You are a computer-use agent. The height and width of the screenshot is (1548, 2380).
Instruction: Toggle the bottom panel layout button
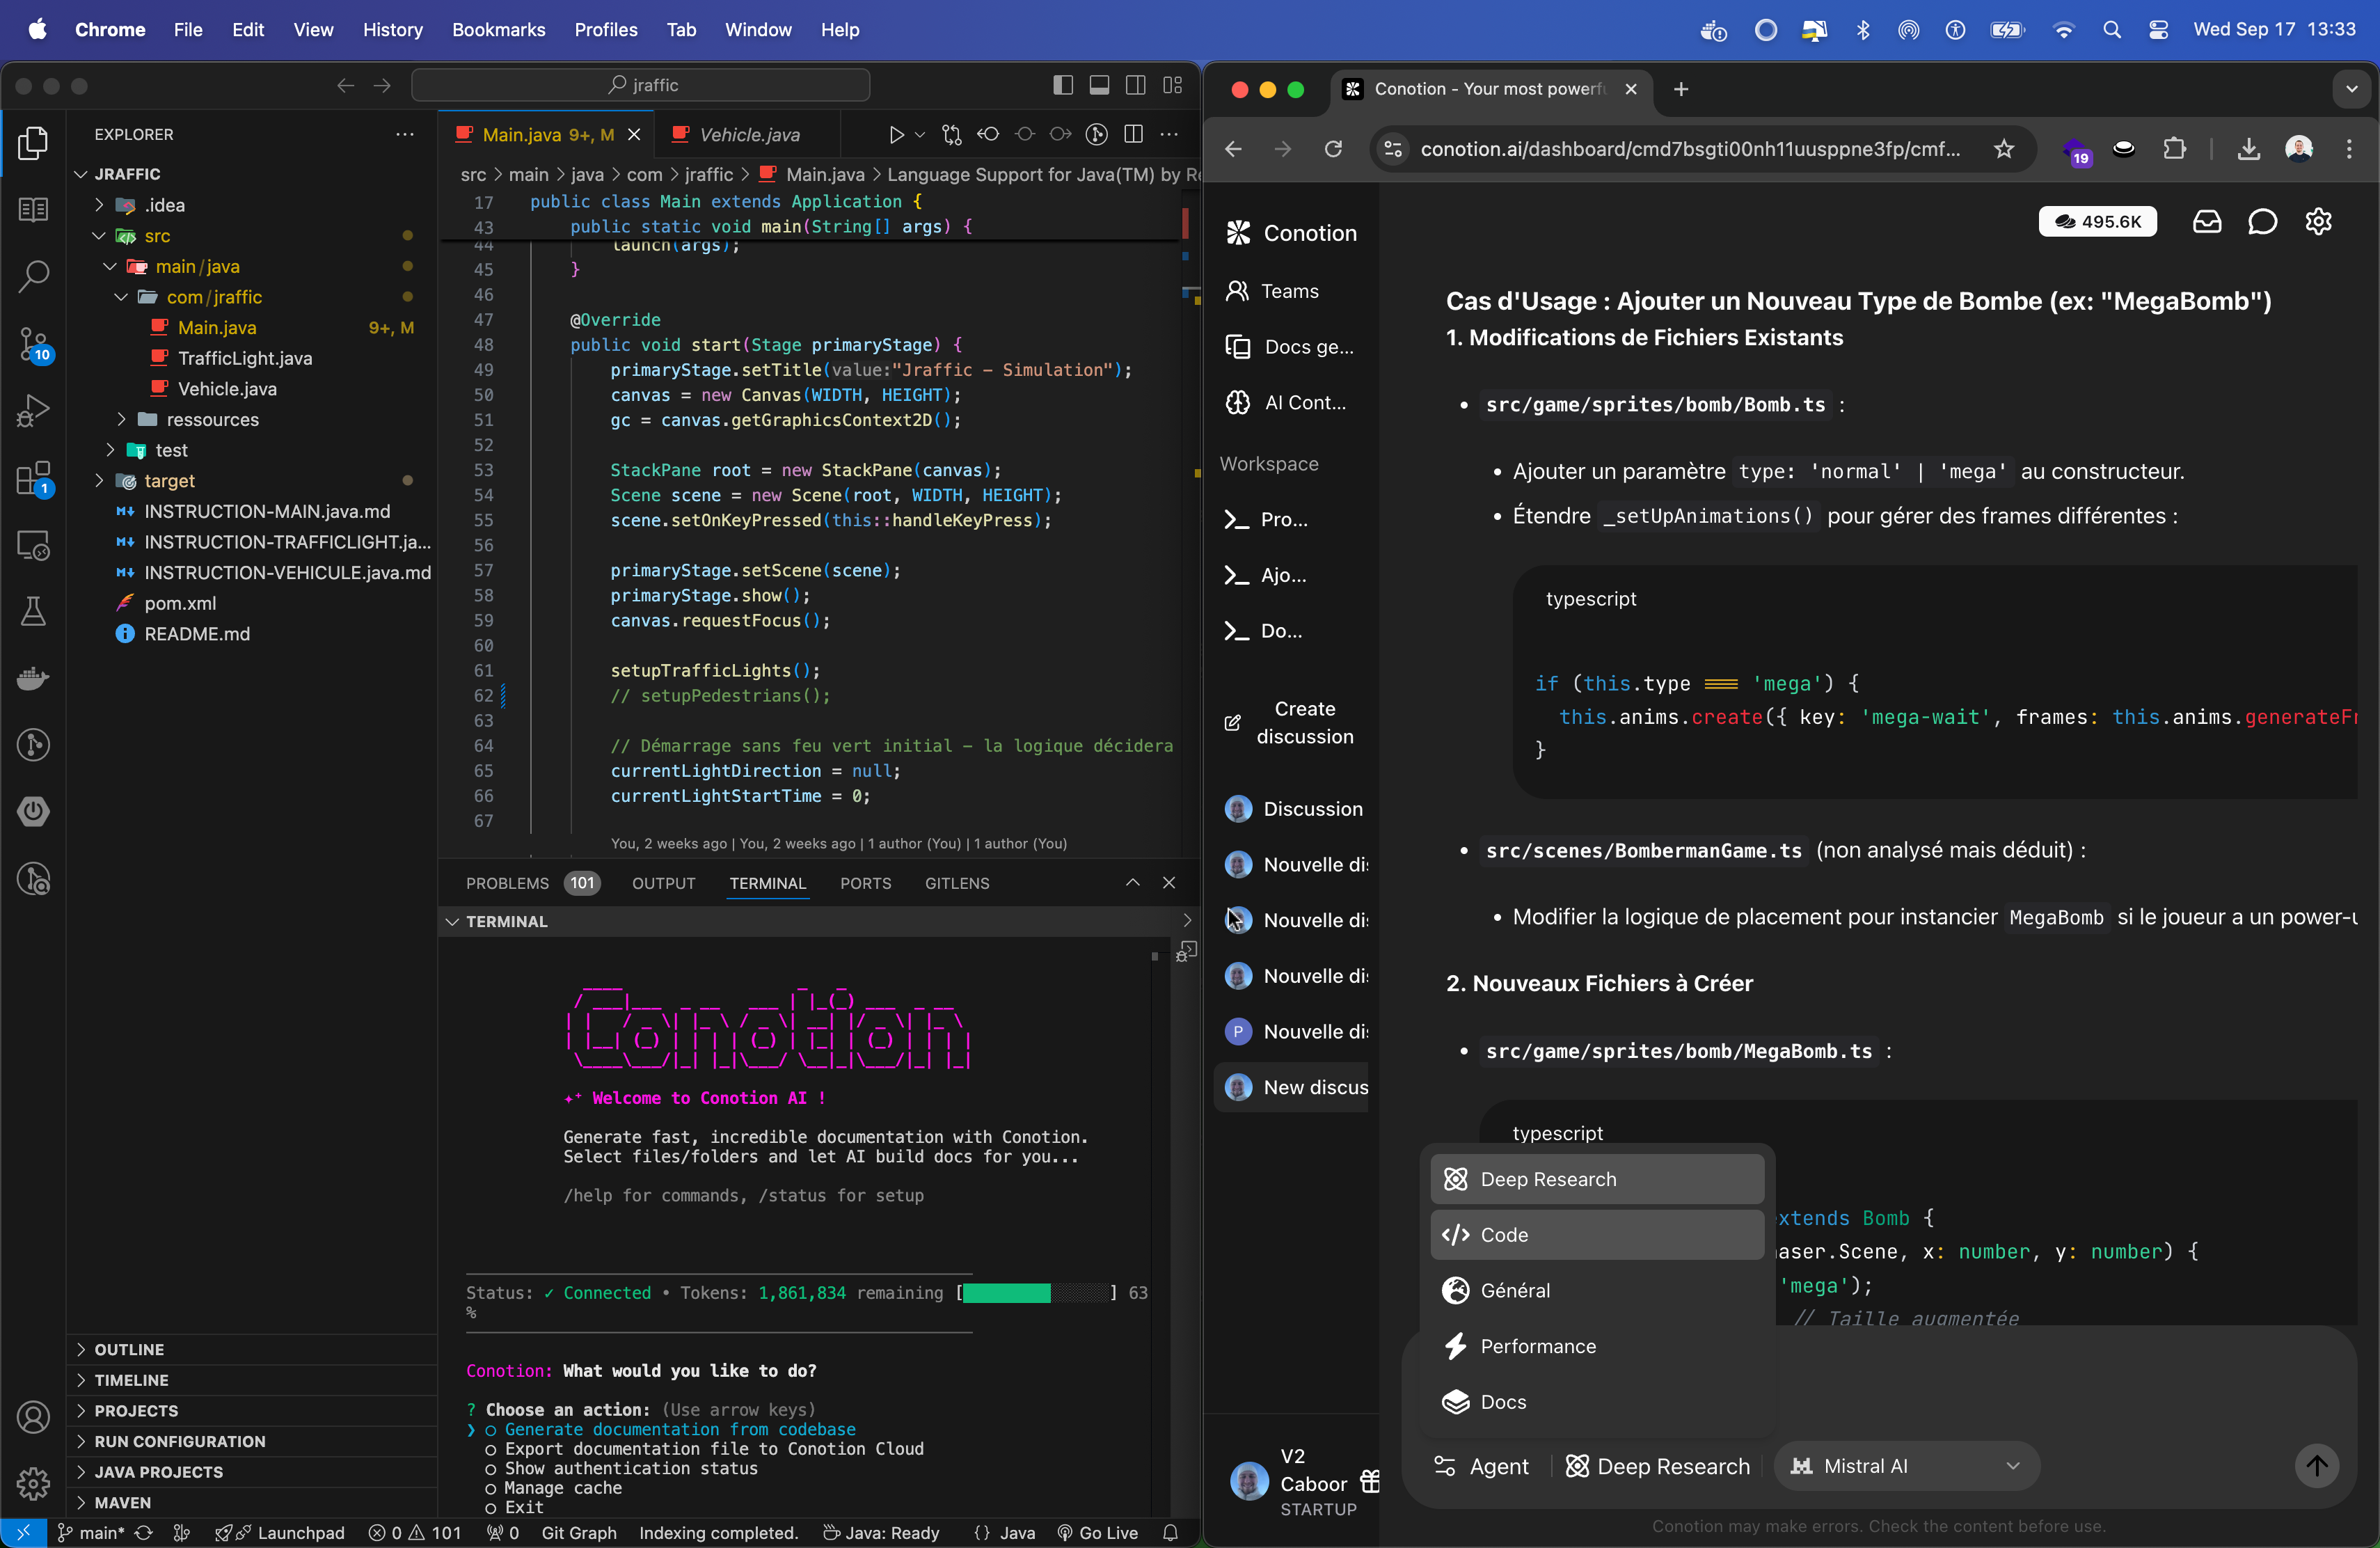[x=1099, y=85]
